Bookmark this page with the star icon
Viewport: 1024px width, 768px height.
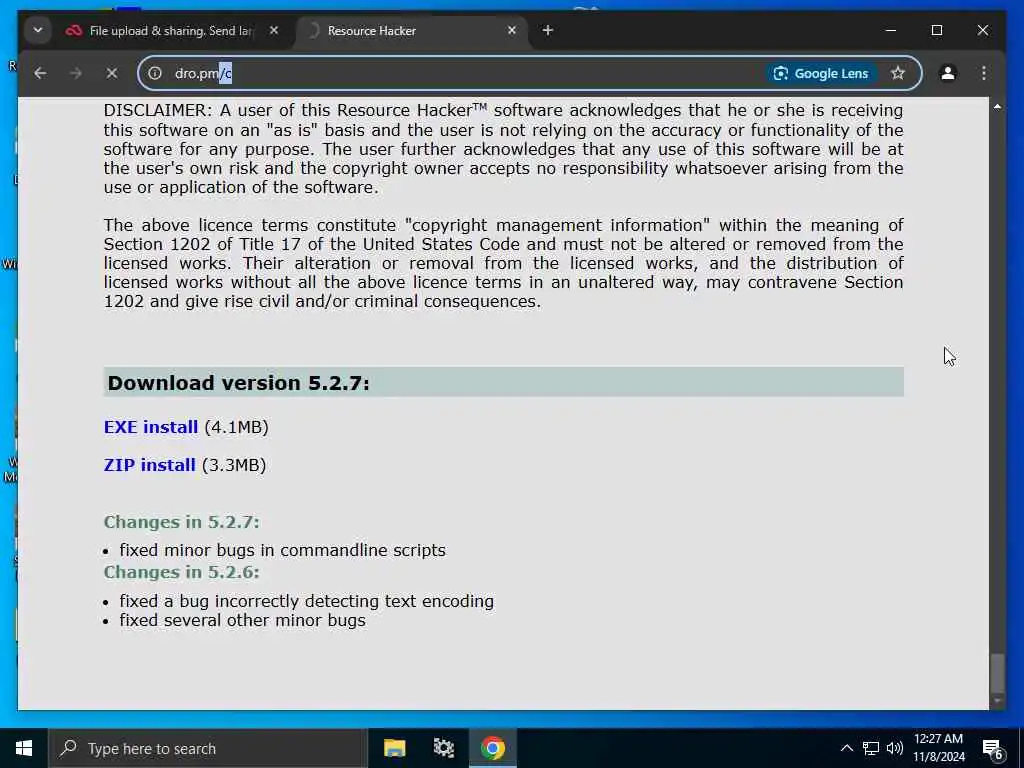tap(898, 73)
